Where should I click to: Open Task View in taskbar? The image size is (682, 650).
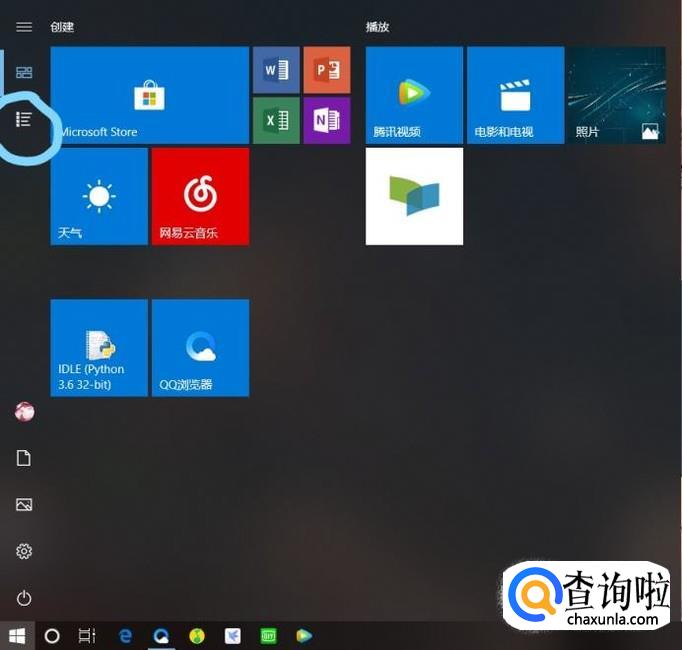(x=87, y=636)
